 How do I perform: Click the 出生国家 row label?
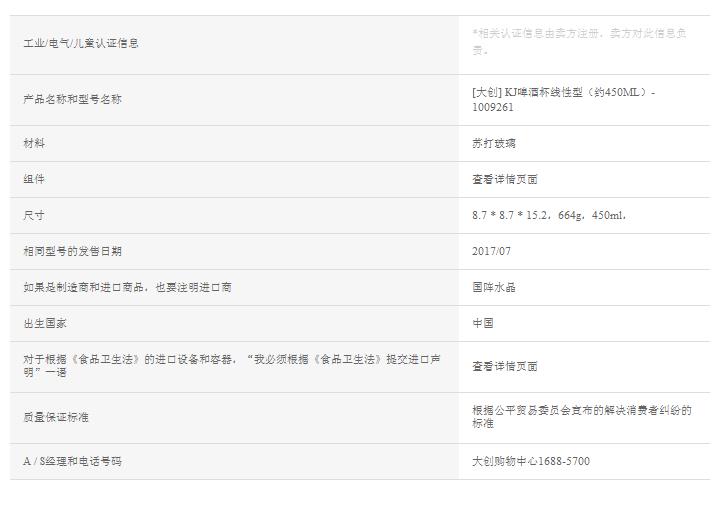pyautogui.click(x=45, y=323)
